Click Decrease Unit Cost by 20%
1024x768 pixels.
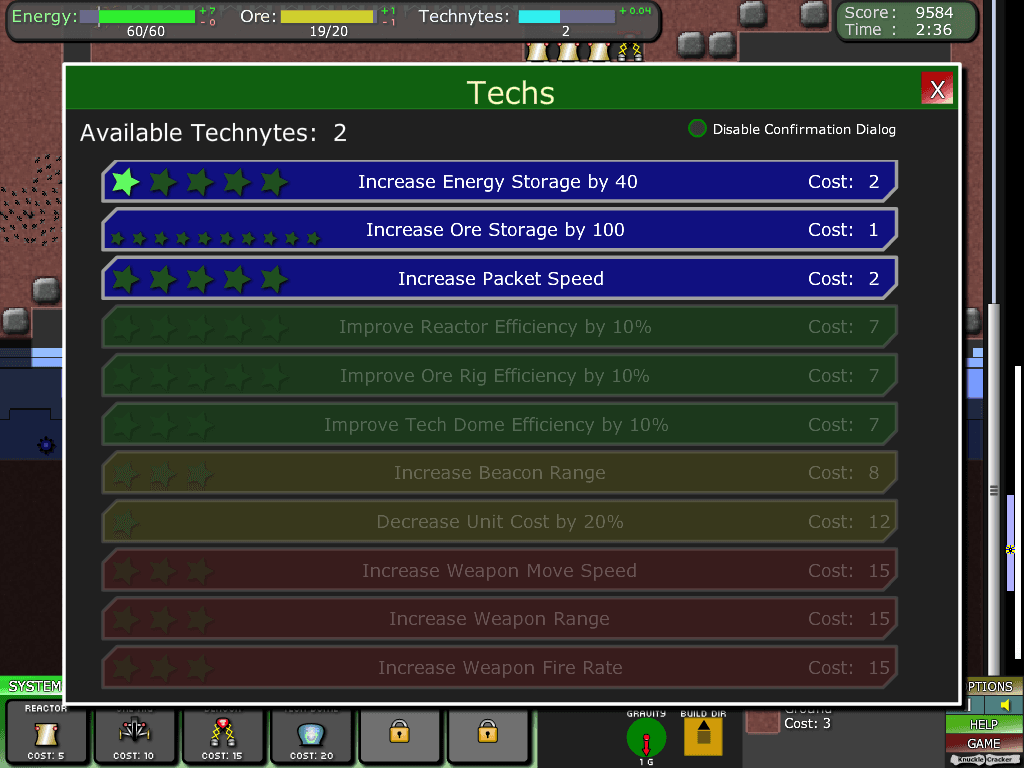point(500,522)
